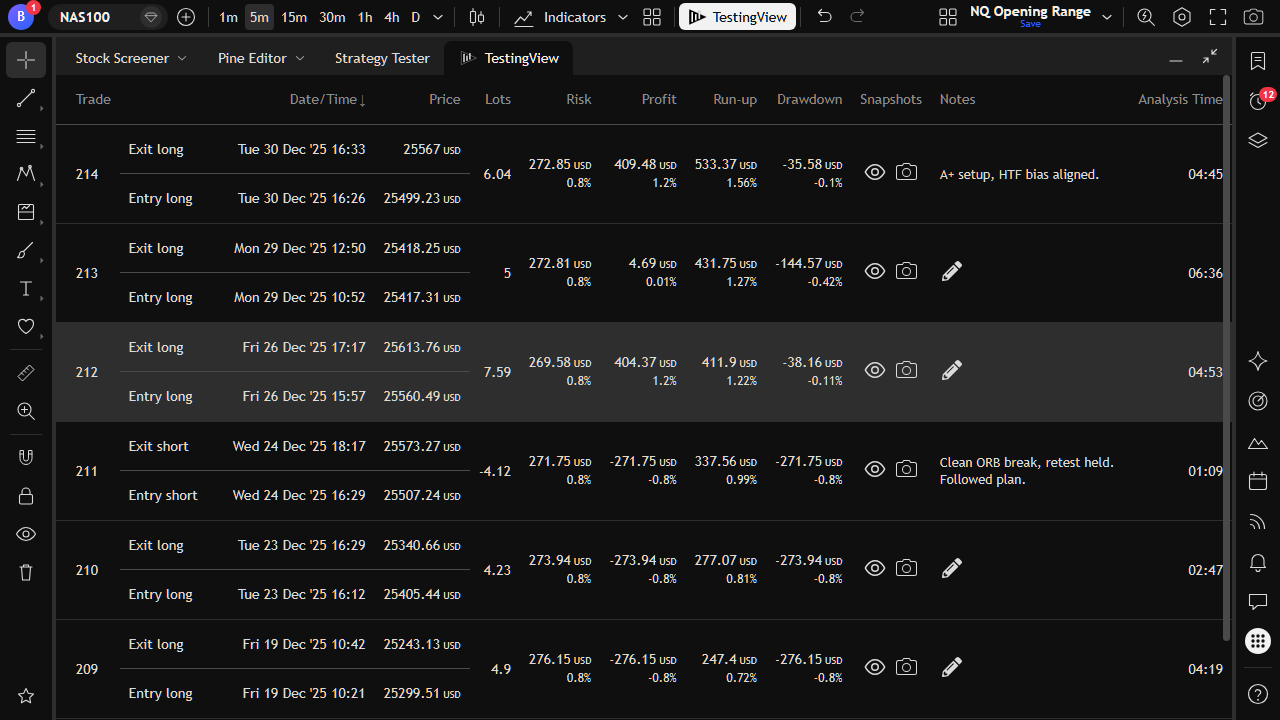Viewport: 1280px width, 720px height.
Task: Expand NQ Opening Range layout menu
Action: [1107, 17]
